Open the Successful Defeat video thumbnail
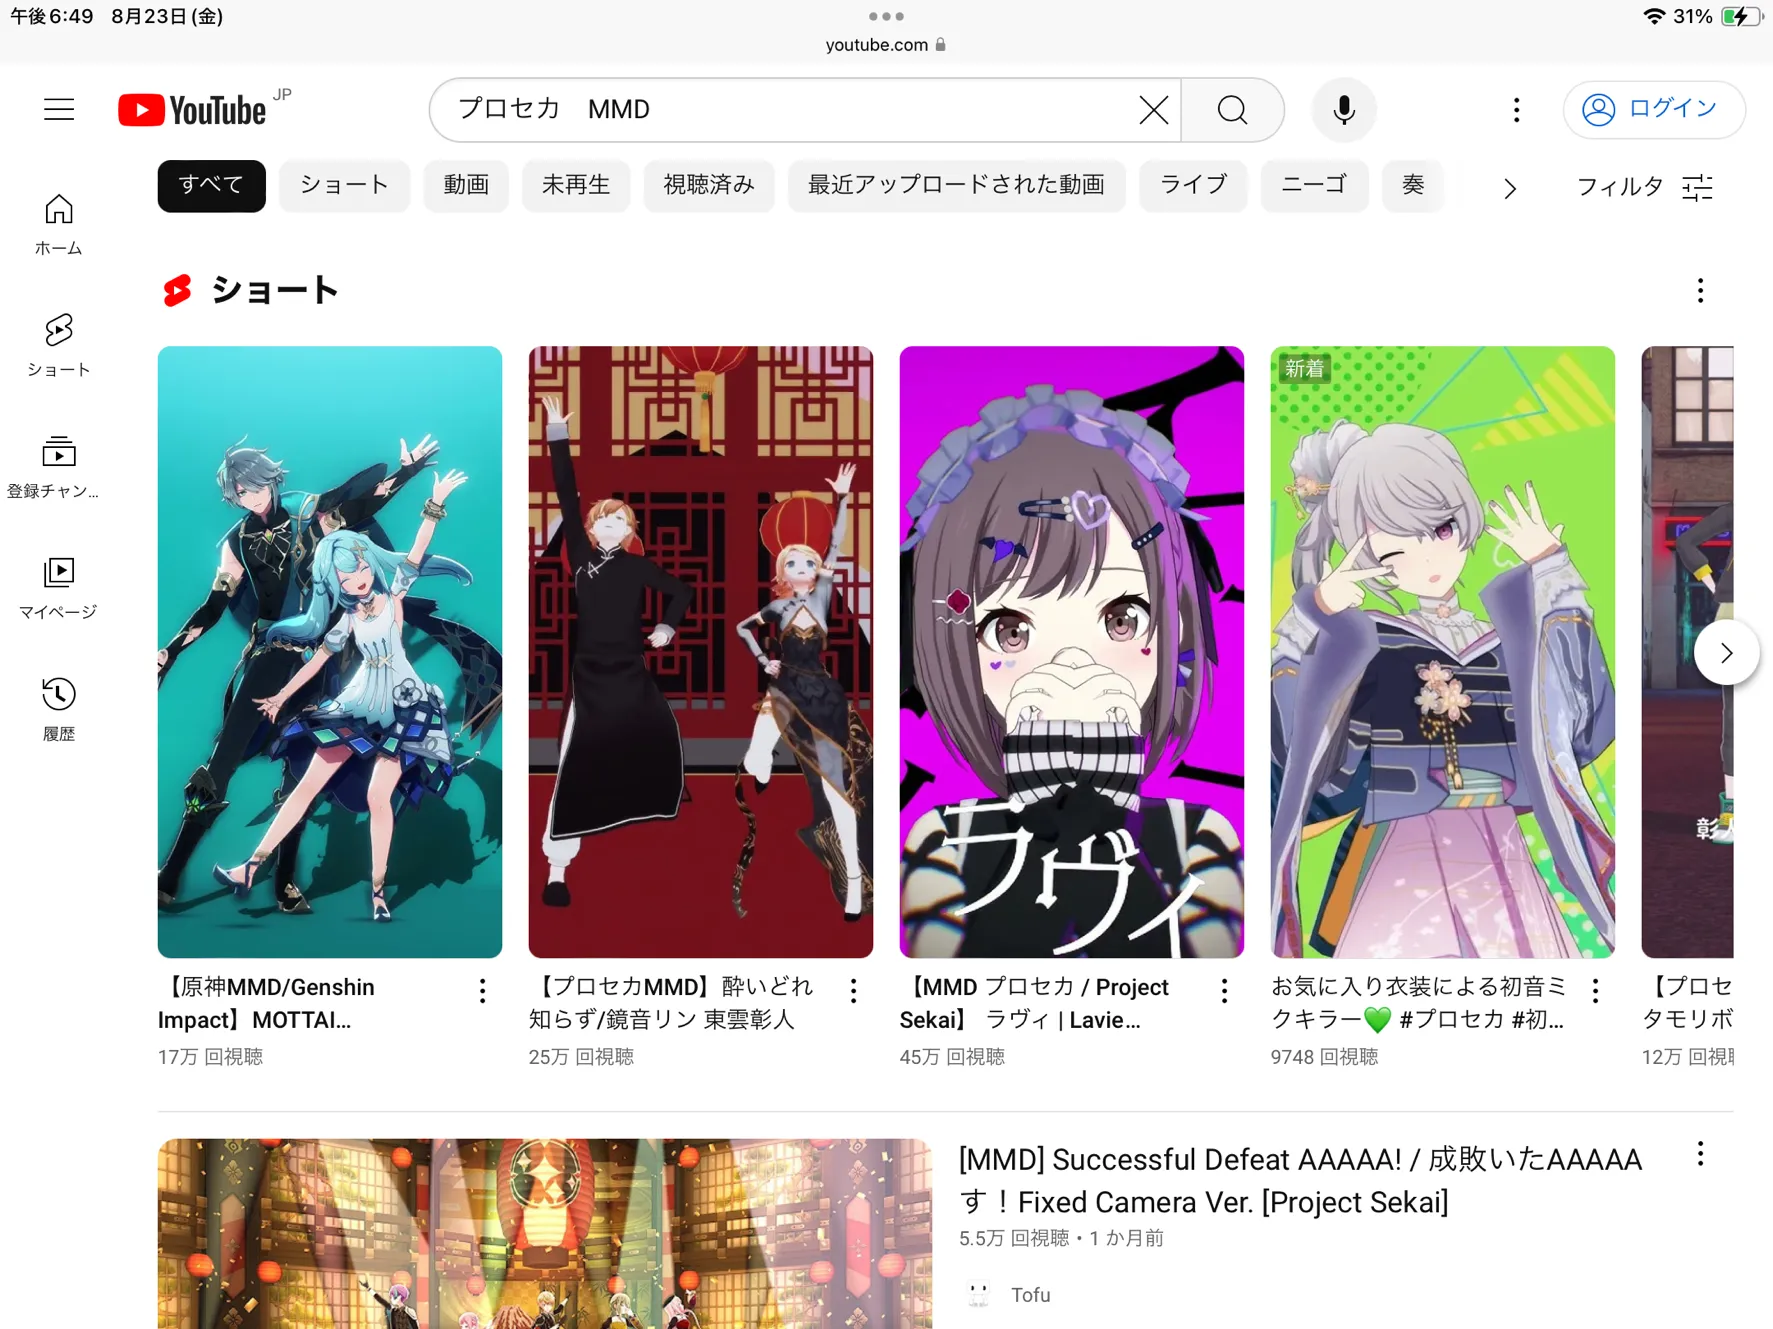This screenshot has width=1773, height=1329. pos(544,1233)
